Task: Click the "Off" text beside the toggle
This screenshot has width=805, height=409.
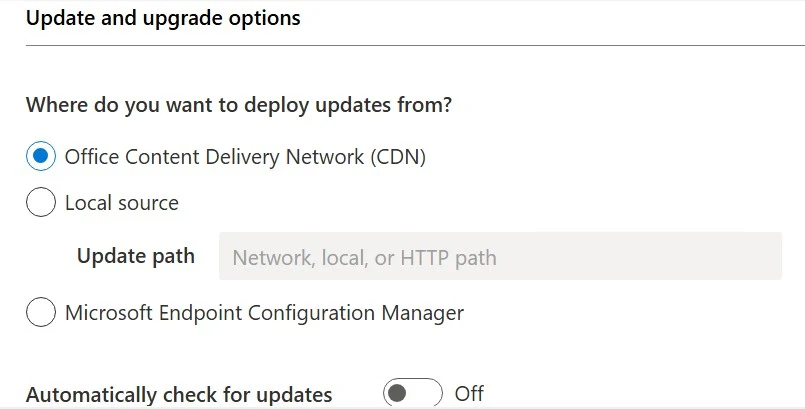Action: (x=469, y=393)
